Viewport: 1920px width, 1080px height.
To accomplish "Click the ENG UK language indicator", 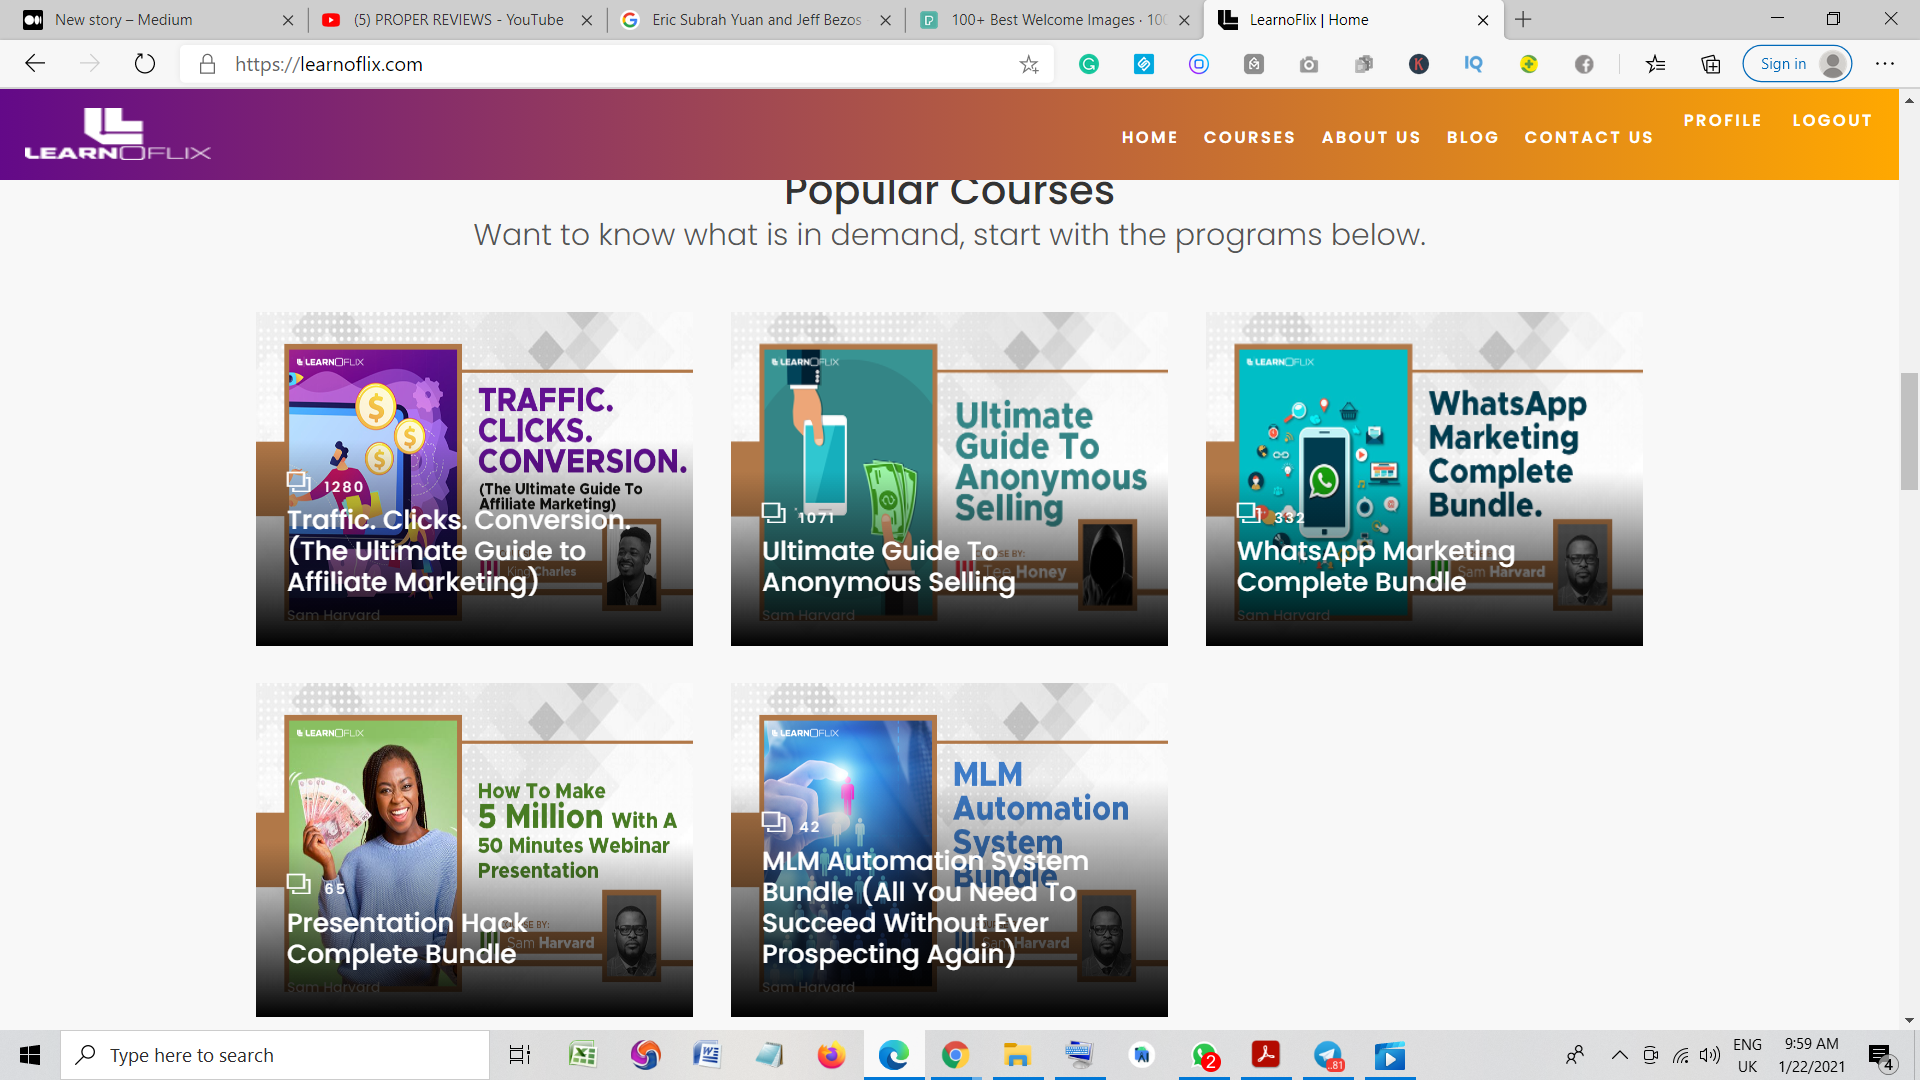I will click(x=1747, y=1055).
